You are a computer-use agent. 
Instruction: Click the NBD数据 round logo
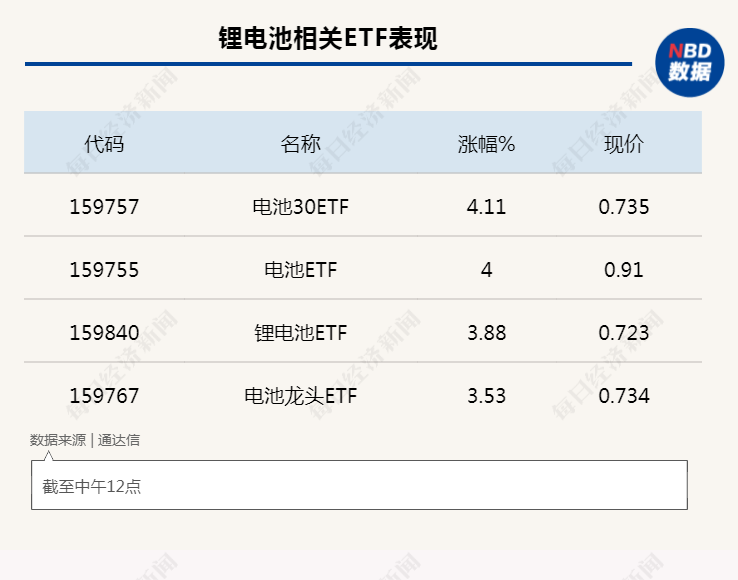coord(690,63)
